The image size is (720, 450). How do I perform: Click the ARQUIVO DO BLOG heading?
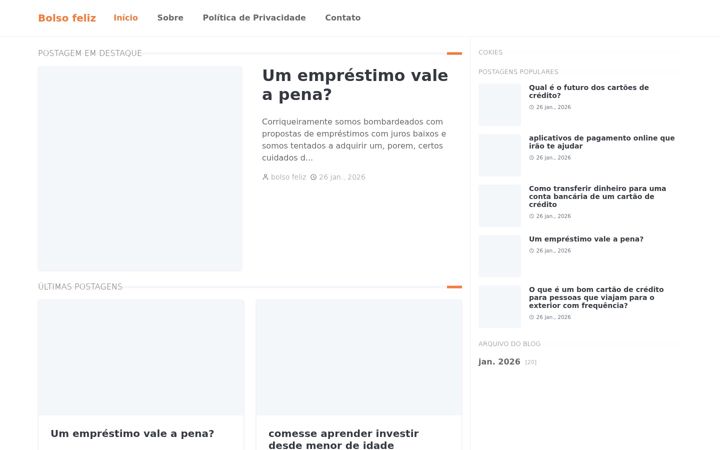tap(509, 343)
